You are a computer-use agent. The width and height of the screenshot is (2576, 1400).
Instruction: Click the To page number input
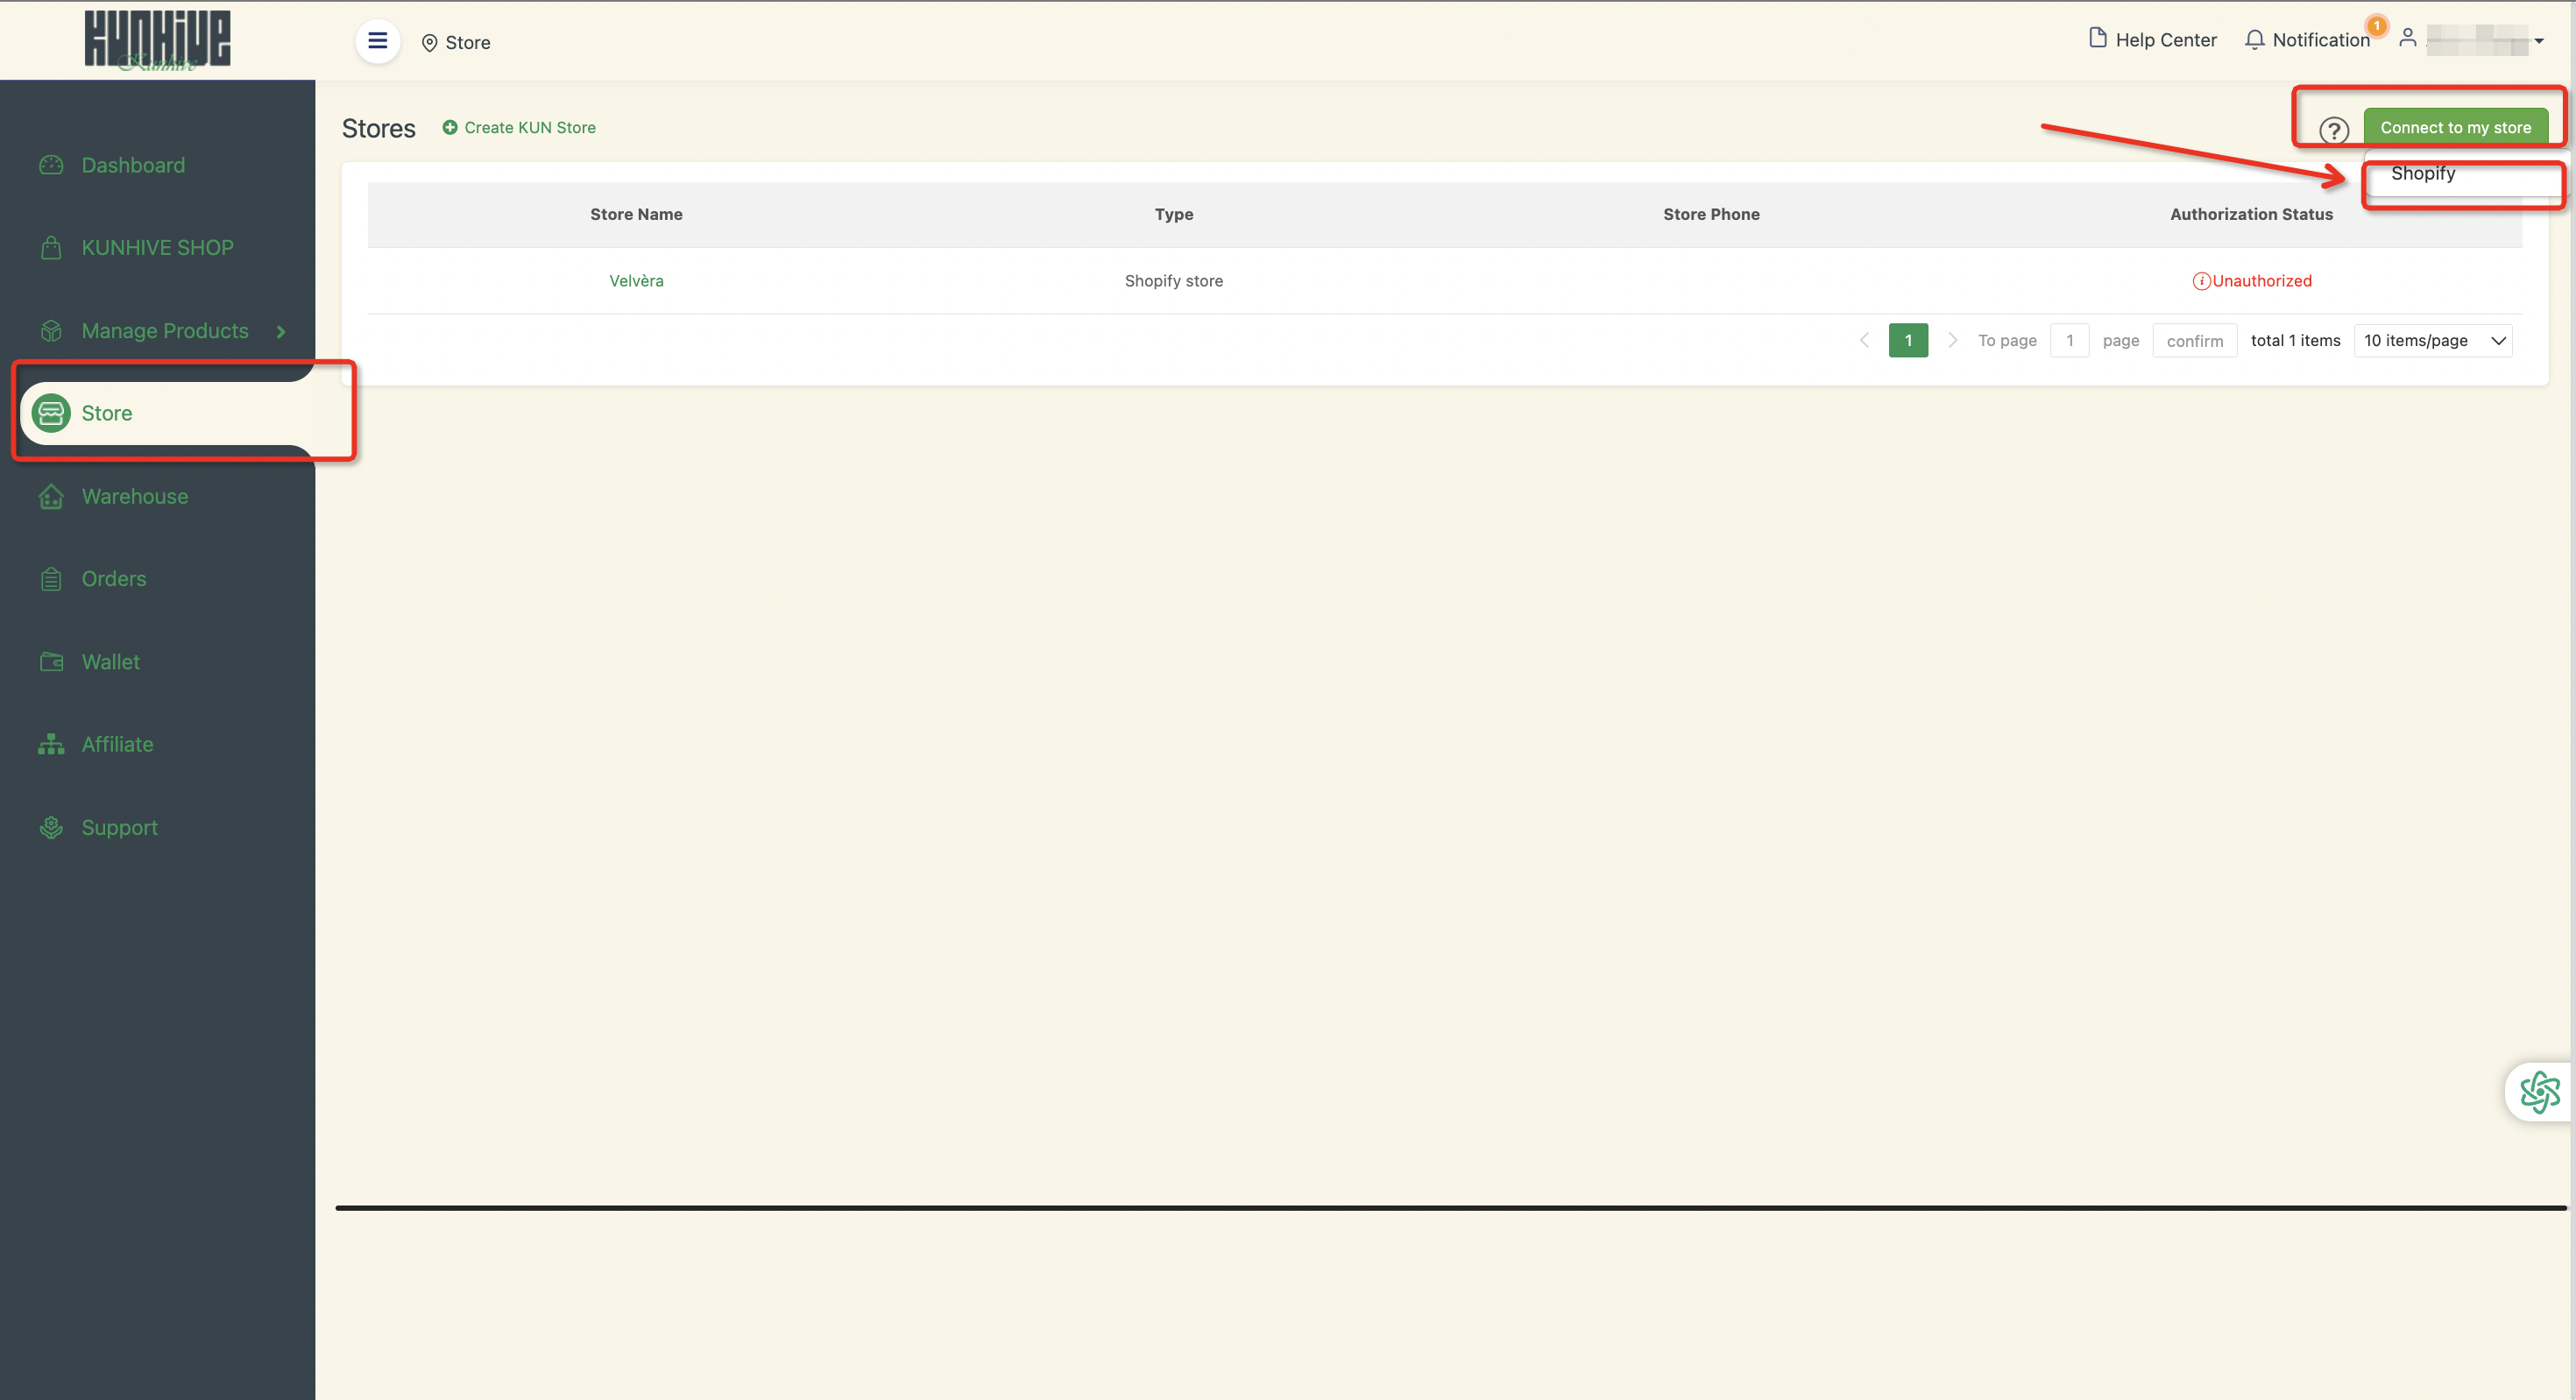tap(2069, 341)
